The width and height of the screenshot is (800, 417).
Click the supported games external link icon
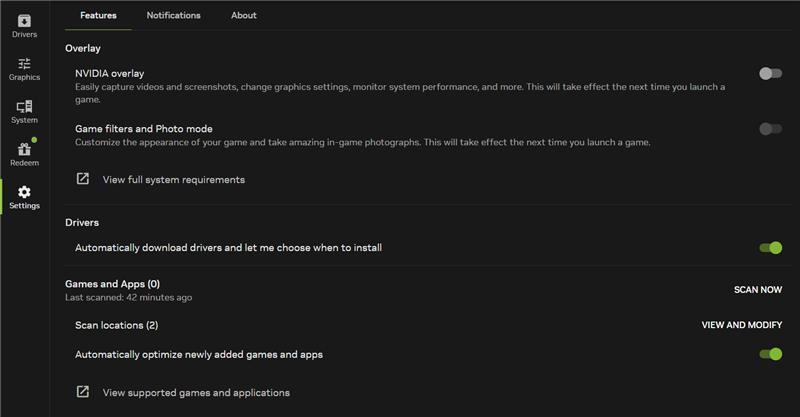point(83,391)
